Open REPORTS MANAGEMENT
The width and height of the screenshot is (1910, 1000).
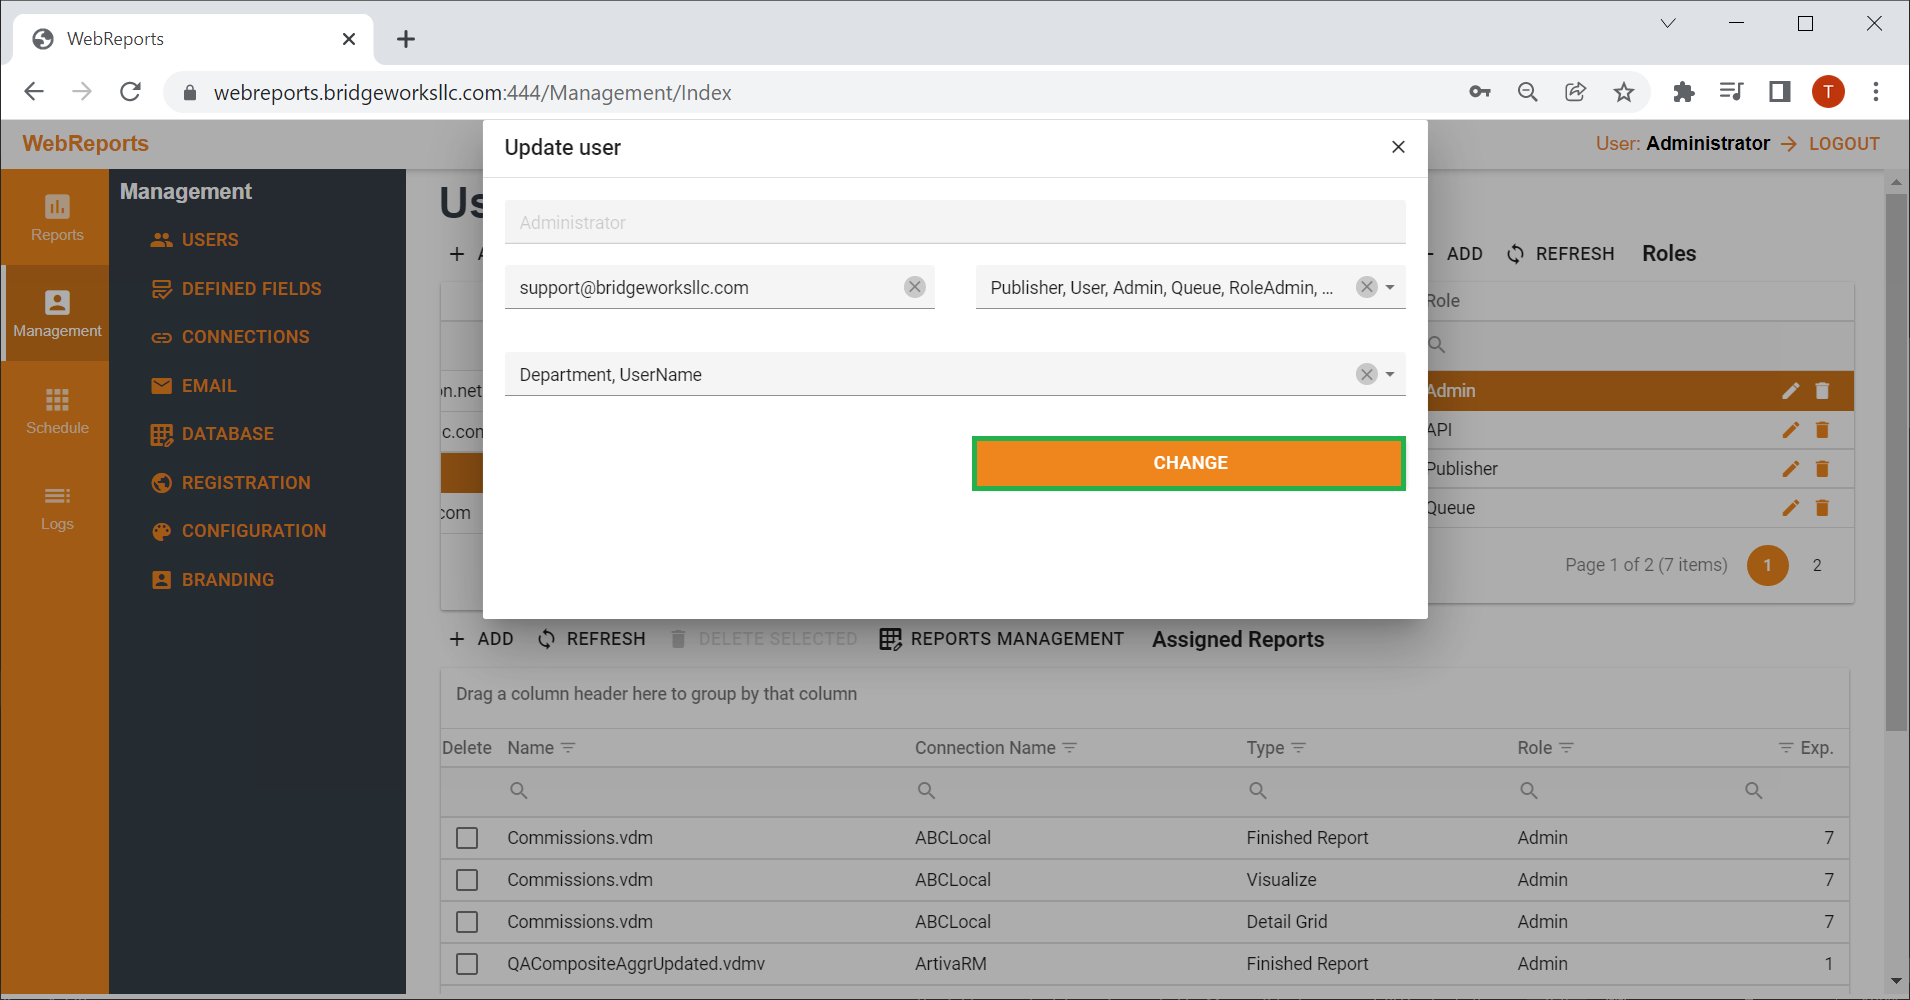point(1001,639)
